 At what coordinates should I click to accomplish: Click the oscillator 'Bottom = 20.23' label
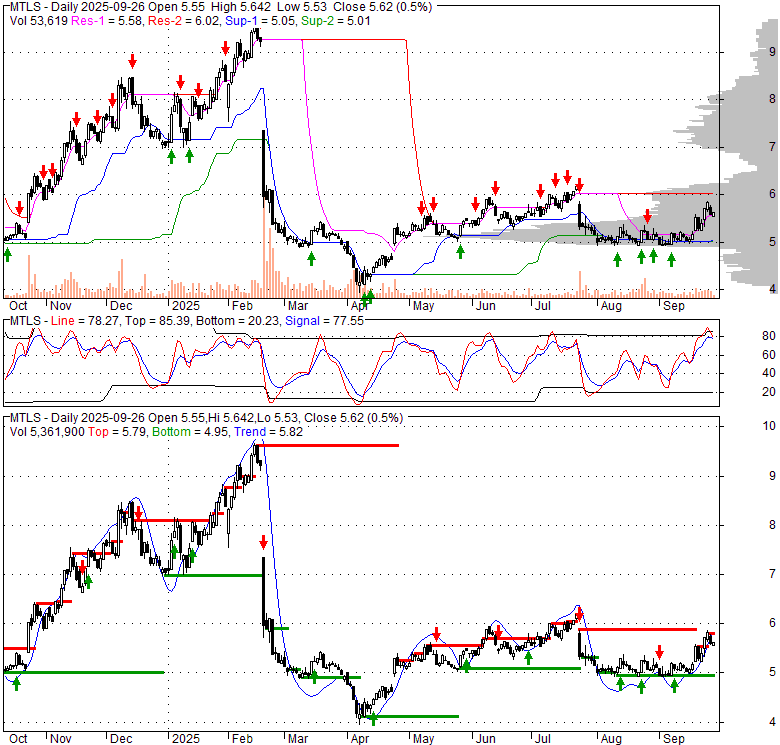[x=238, y=321]
